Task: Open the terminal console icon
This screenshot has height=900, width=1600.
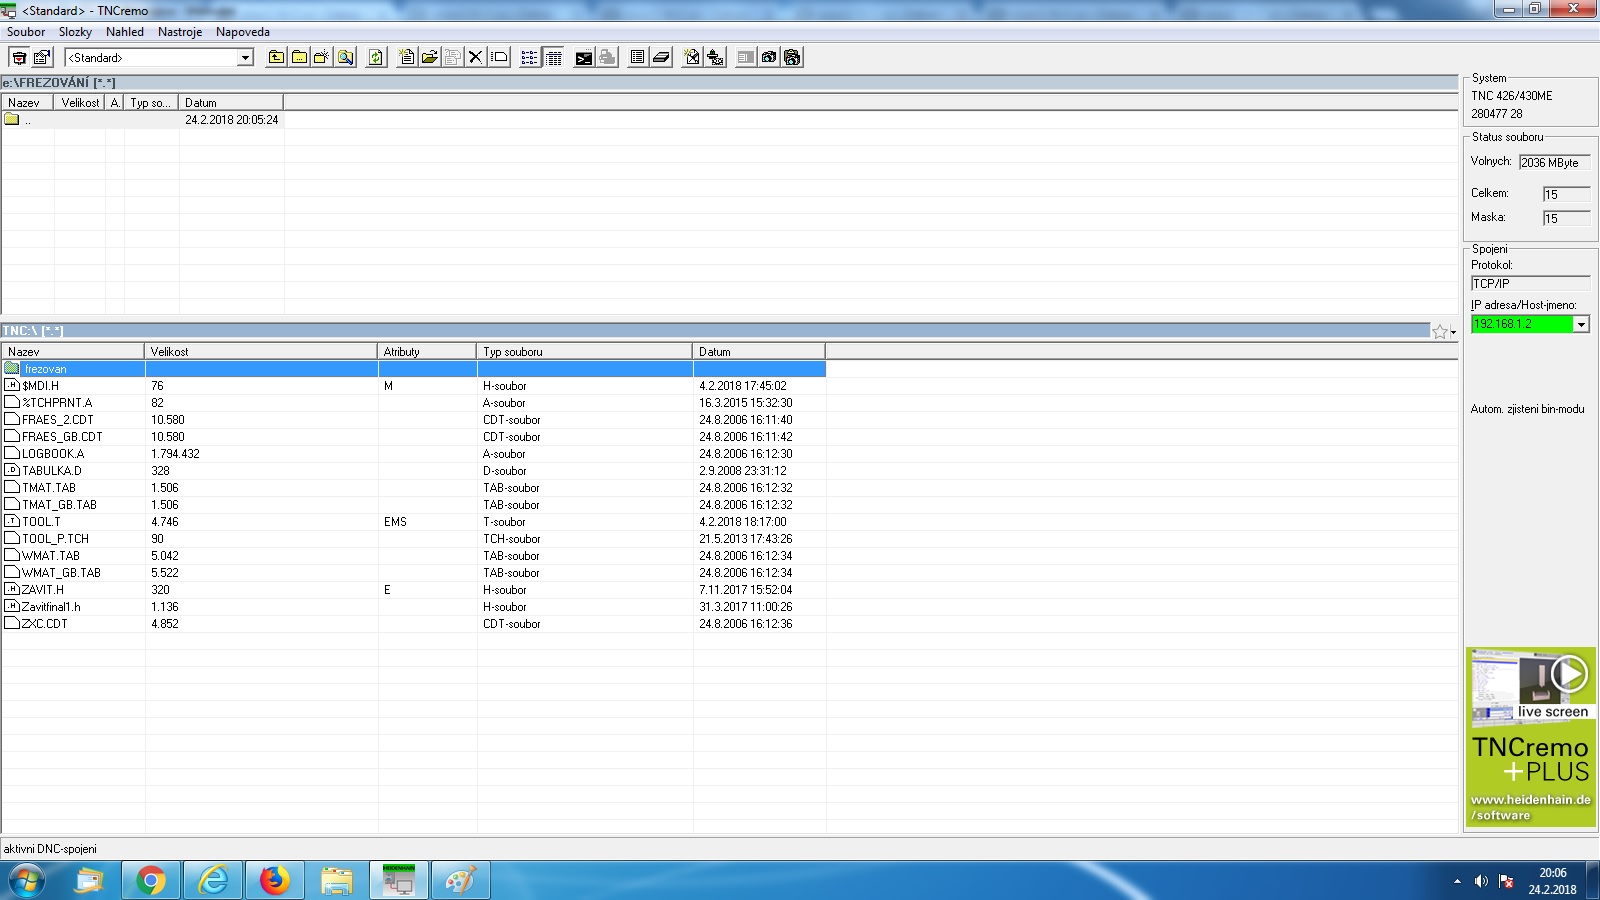Action: coord(584,58)
